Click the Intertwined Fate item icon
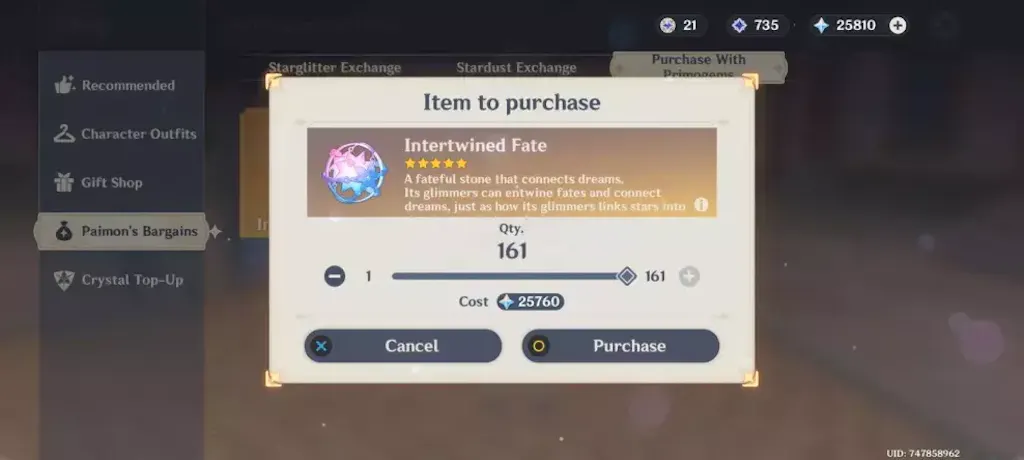 click(355, 172)
